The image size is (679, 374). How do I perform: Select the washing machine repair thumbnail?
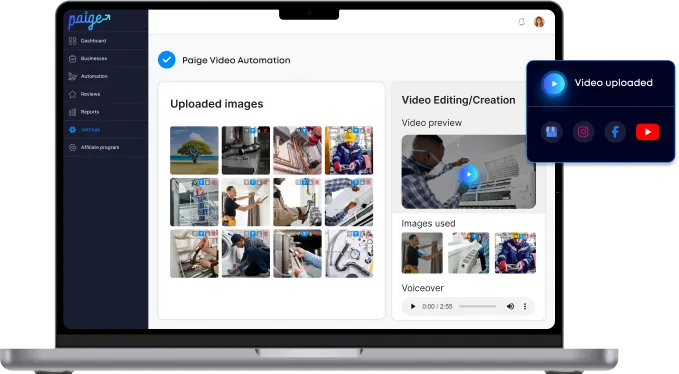click(x=246, y=254)
